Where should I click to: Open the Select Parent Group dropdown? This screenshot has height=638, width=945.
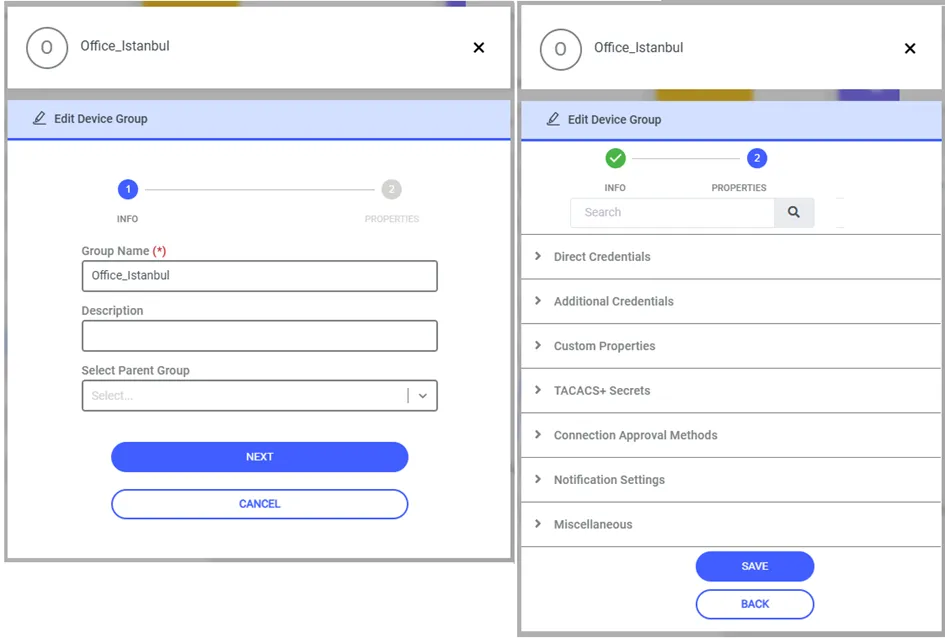(x=260, y=395)
